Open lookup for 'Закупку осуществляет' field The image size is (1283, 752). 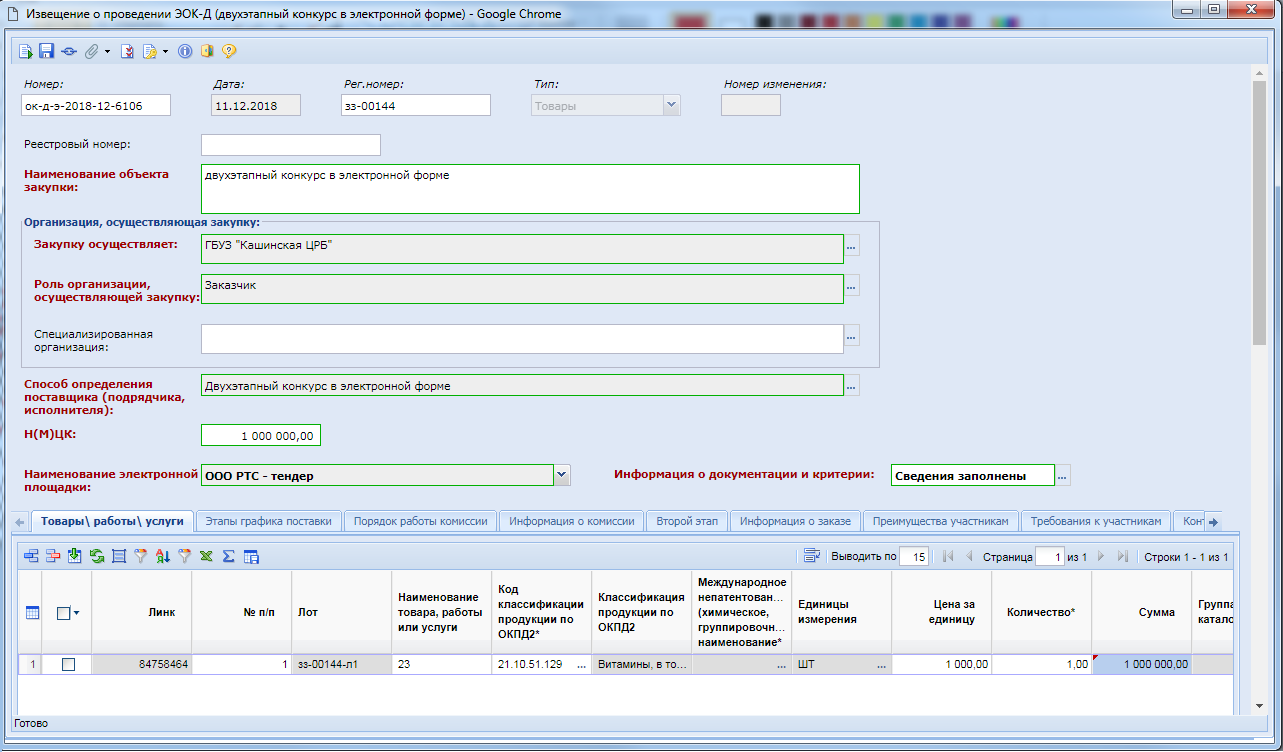click(852, 247)
